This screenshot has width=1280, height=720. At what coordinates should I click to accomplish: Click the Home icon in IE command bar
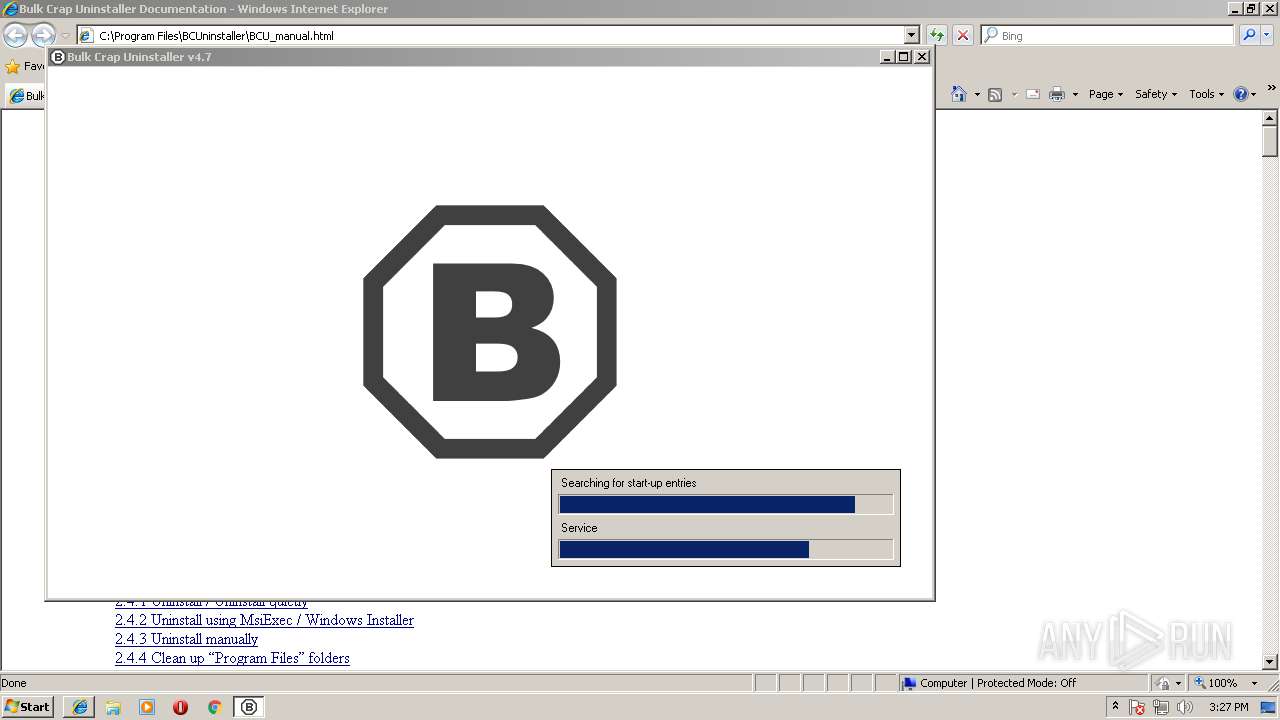[x=959, y=94]
